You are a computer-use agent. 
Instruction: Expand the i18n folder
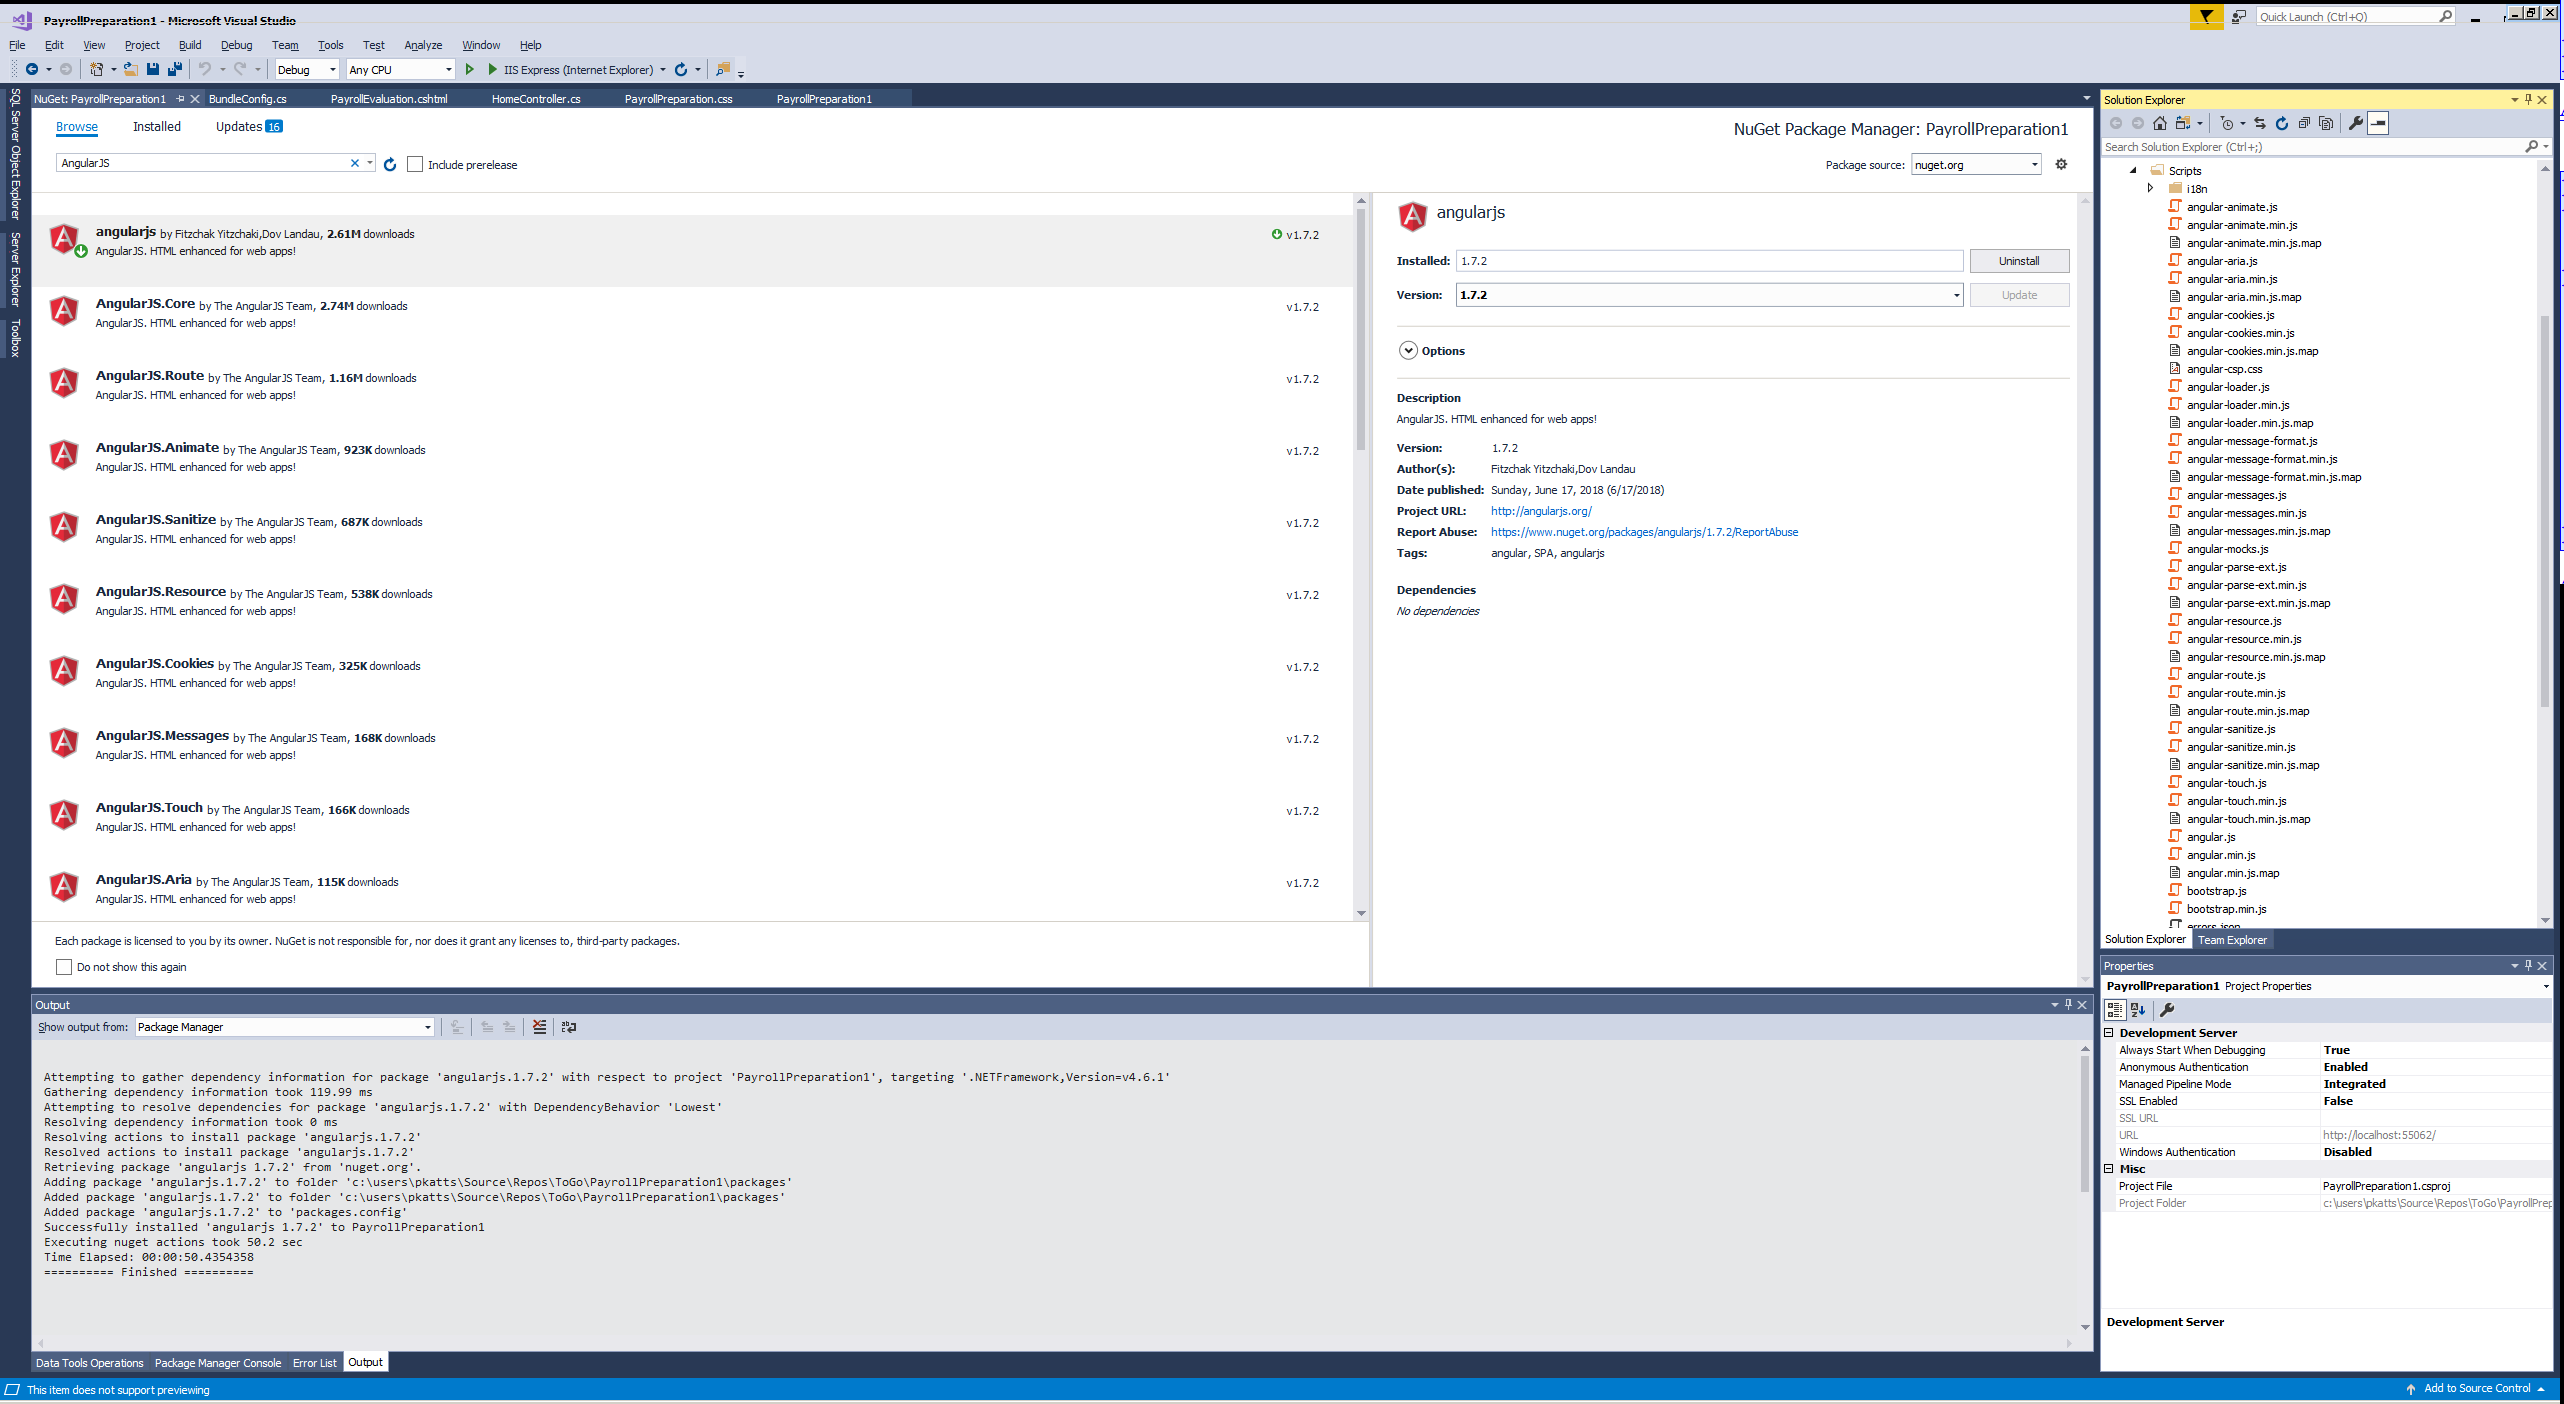pyautogui.click(x=2151, y=188)
